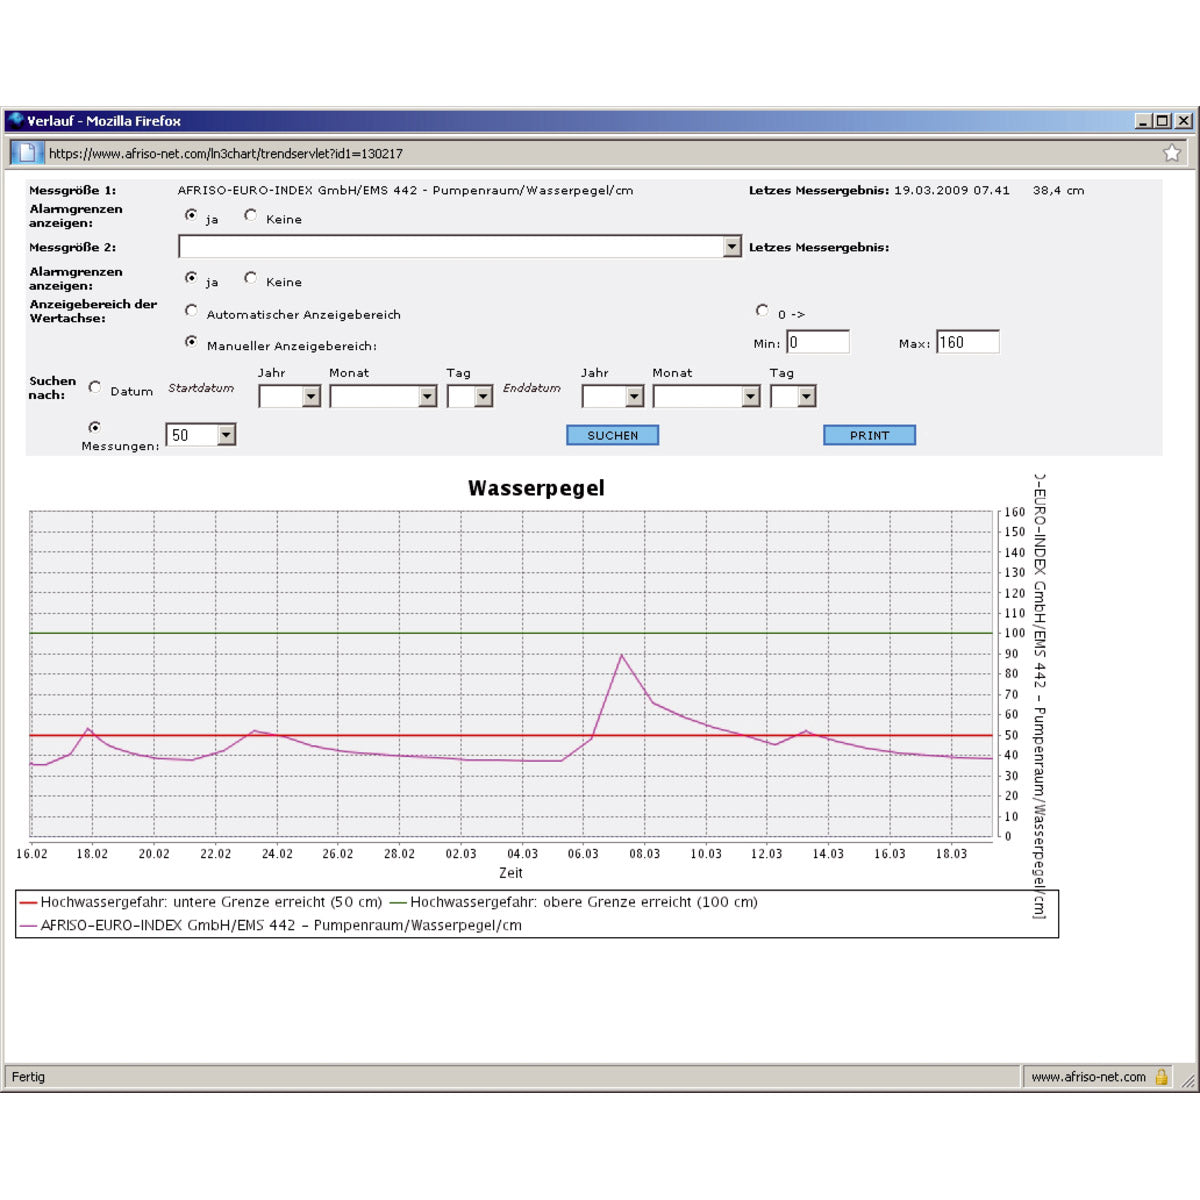Open the Messgröße 2 dropdown
This screenshot has width=1200, height=1200.
(x=732, y=247)
